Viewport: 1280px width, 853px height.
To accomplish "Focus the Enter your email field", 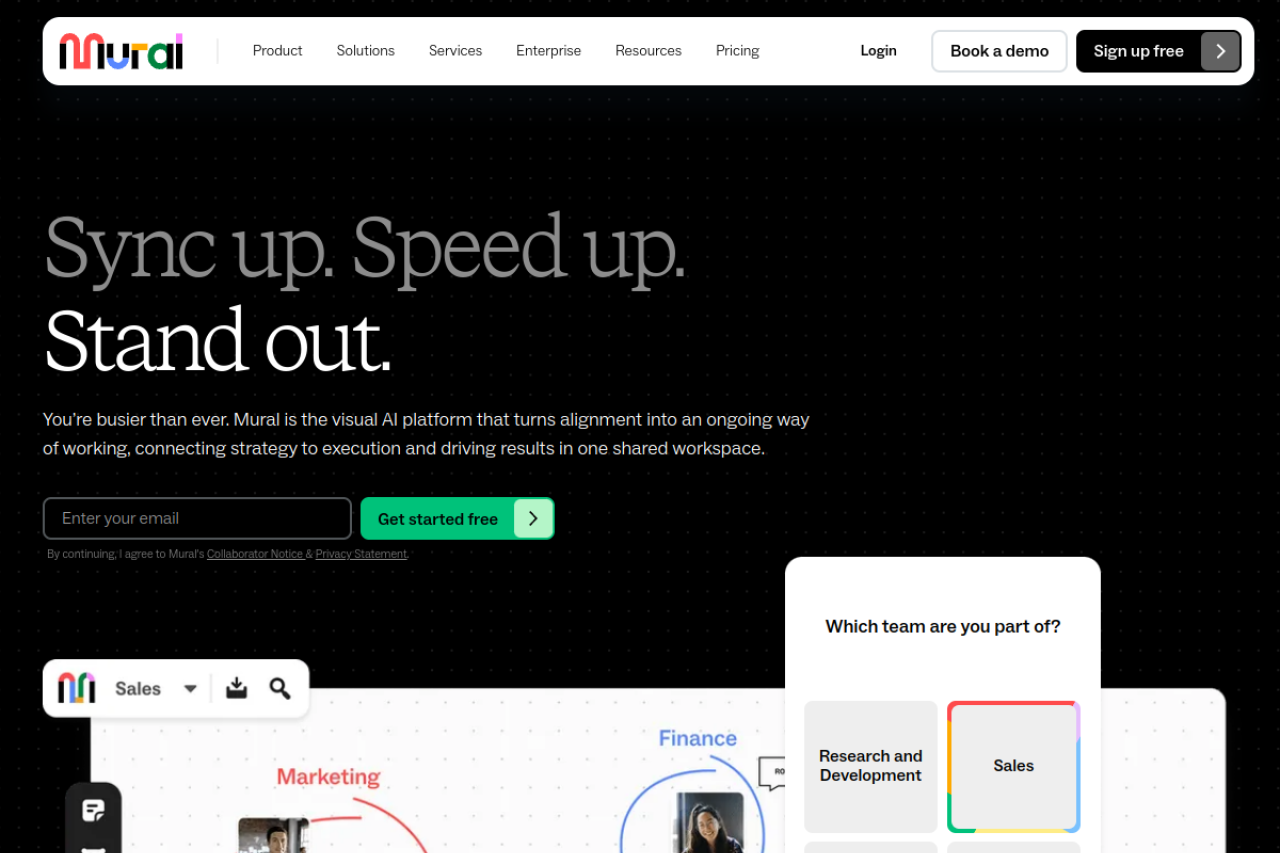I will (197, 519).
